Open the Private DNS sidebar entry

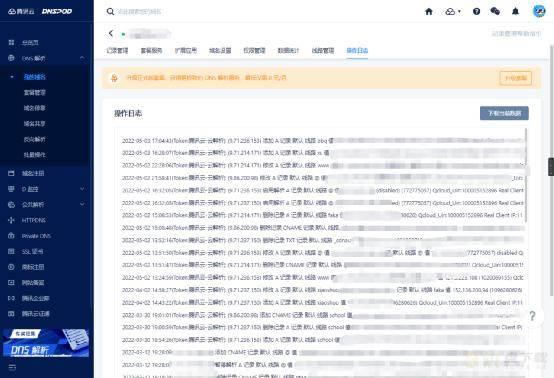click(36, 236)
